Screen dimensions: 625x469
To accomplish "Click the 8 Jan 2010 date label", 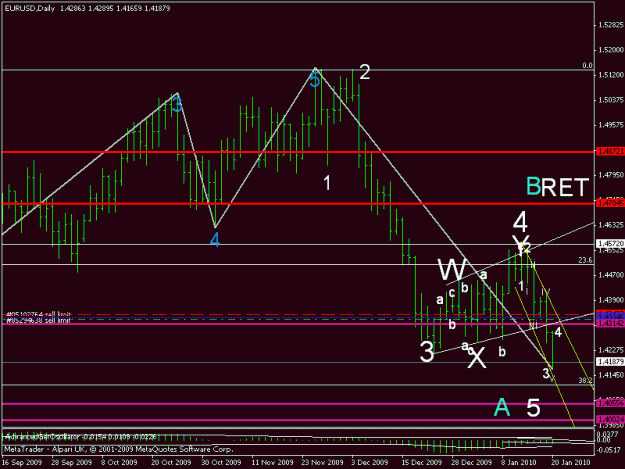I will pyautogui.click(x=519, y=462).
